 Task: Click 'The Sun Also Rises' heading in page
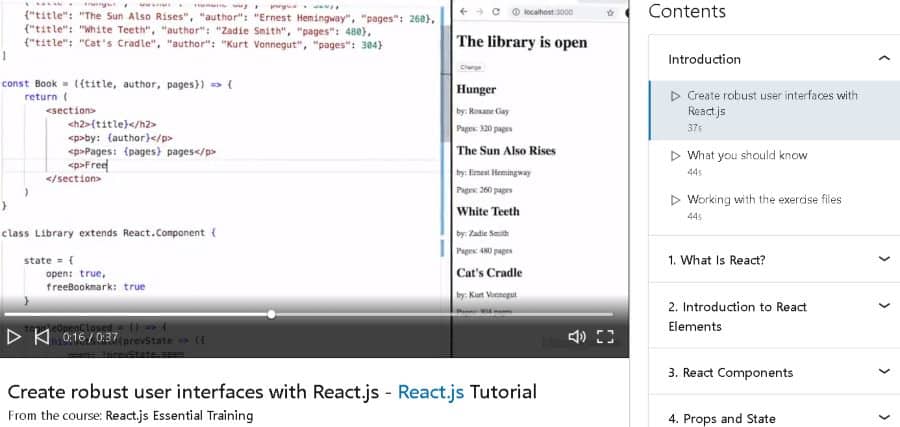(x=506, y=151)
